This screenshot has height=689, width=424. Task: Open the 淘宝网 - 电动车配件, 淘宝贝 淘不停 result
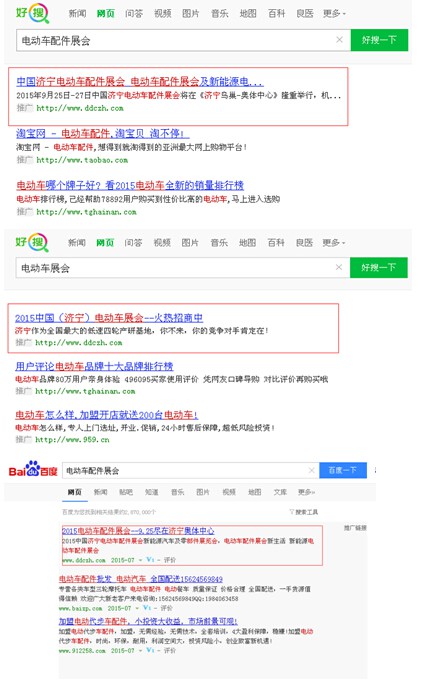103,134
